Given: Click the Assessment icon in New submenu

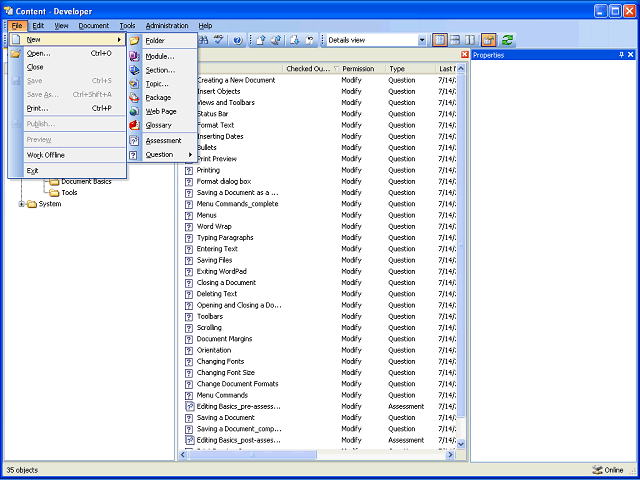Looking at the screenshot, I should pyautogui.click(x=134, y=141).
